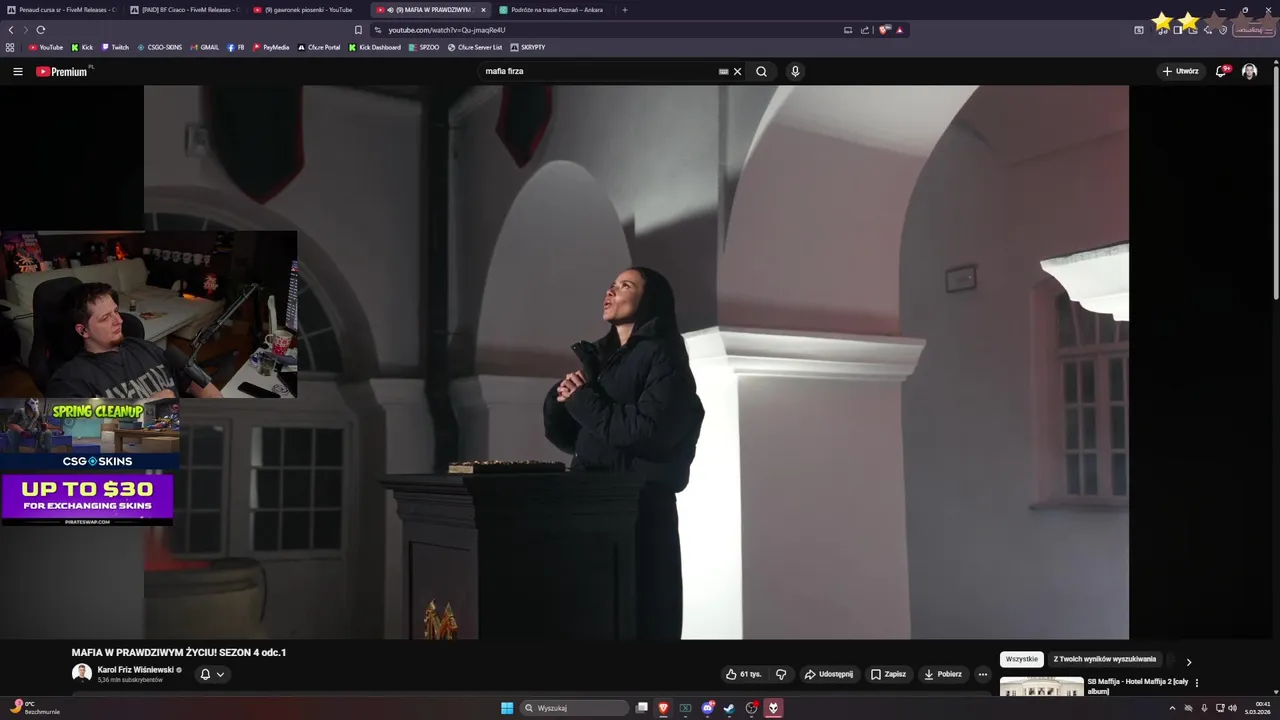1280x720 pixels.
Task: Open Cfx.re Portal bookmark
Action: 319,47
